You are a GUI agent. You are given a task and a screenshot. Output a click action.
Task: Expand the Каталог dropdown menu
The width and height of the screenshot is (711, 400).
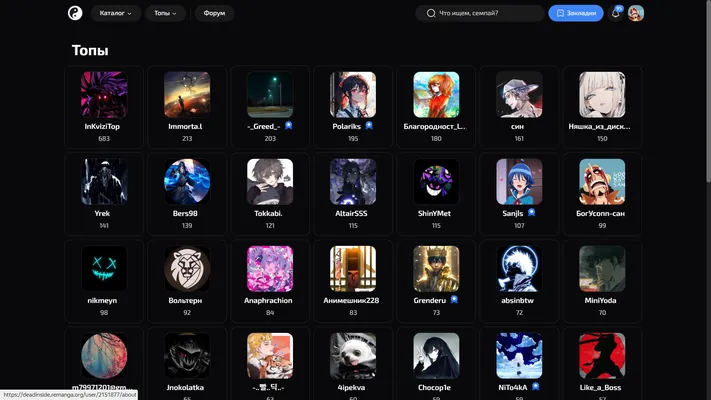(116, 13)
